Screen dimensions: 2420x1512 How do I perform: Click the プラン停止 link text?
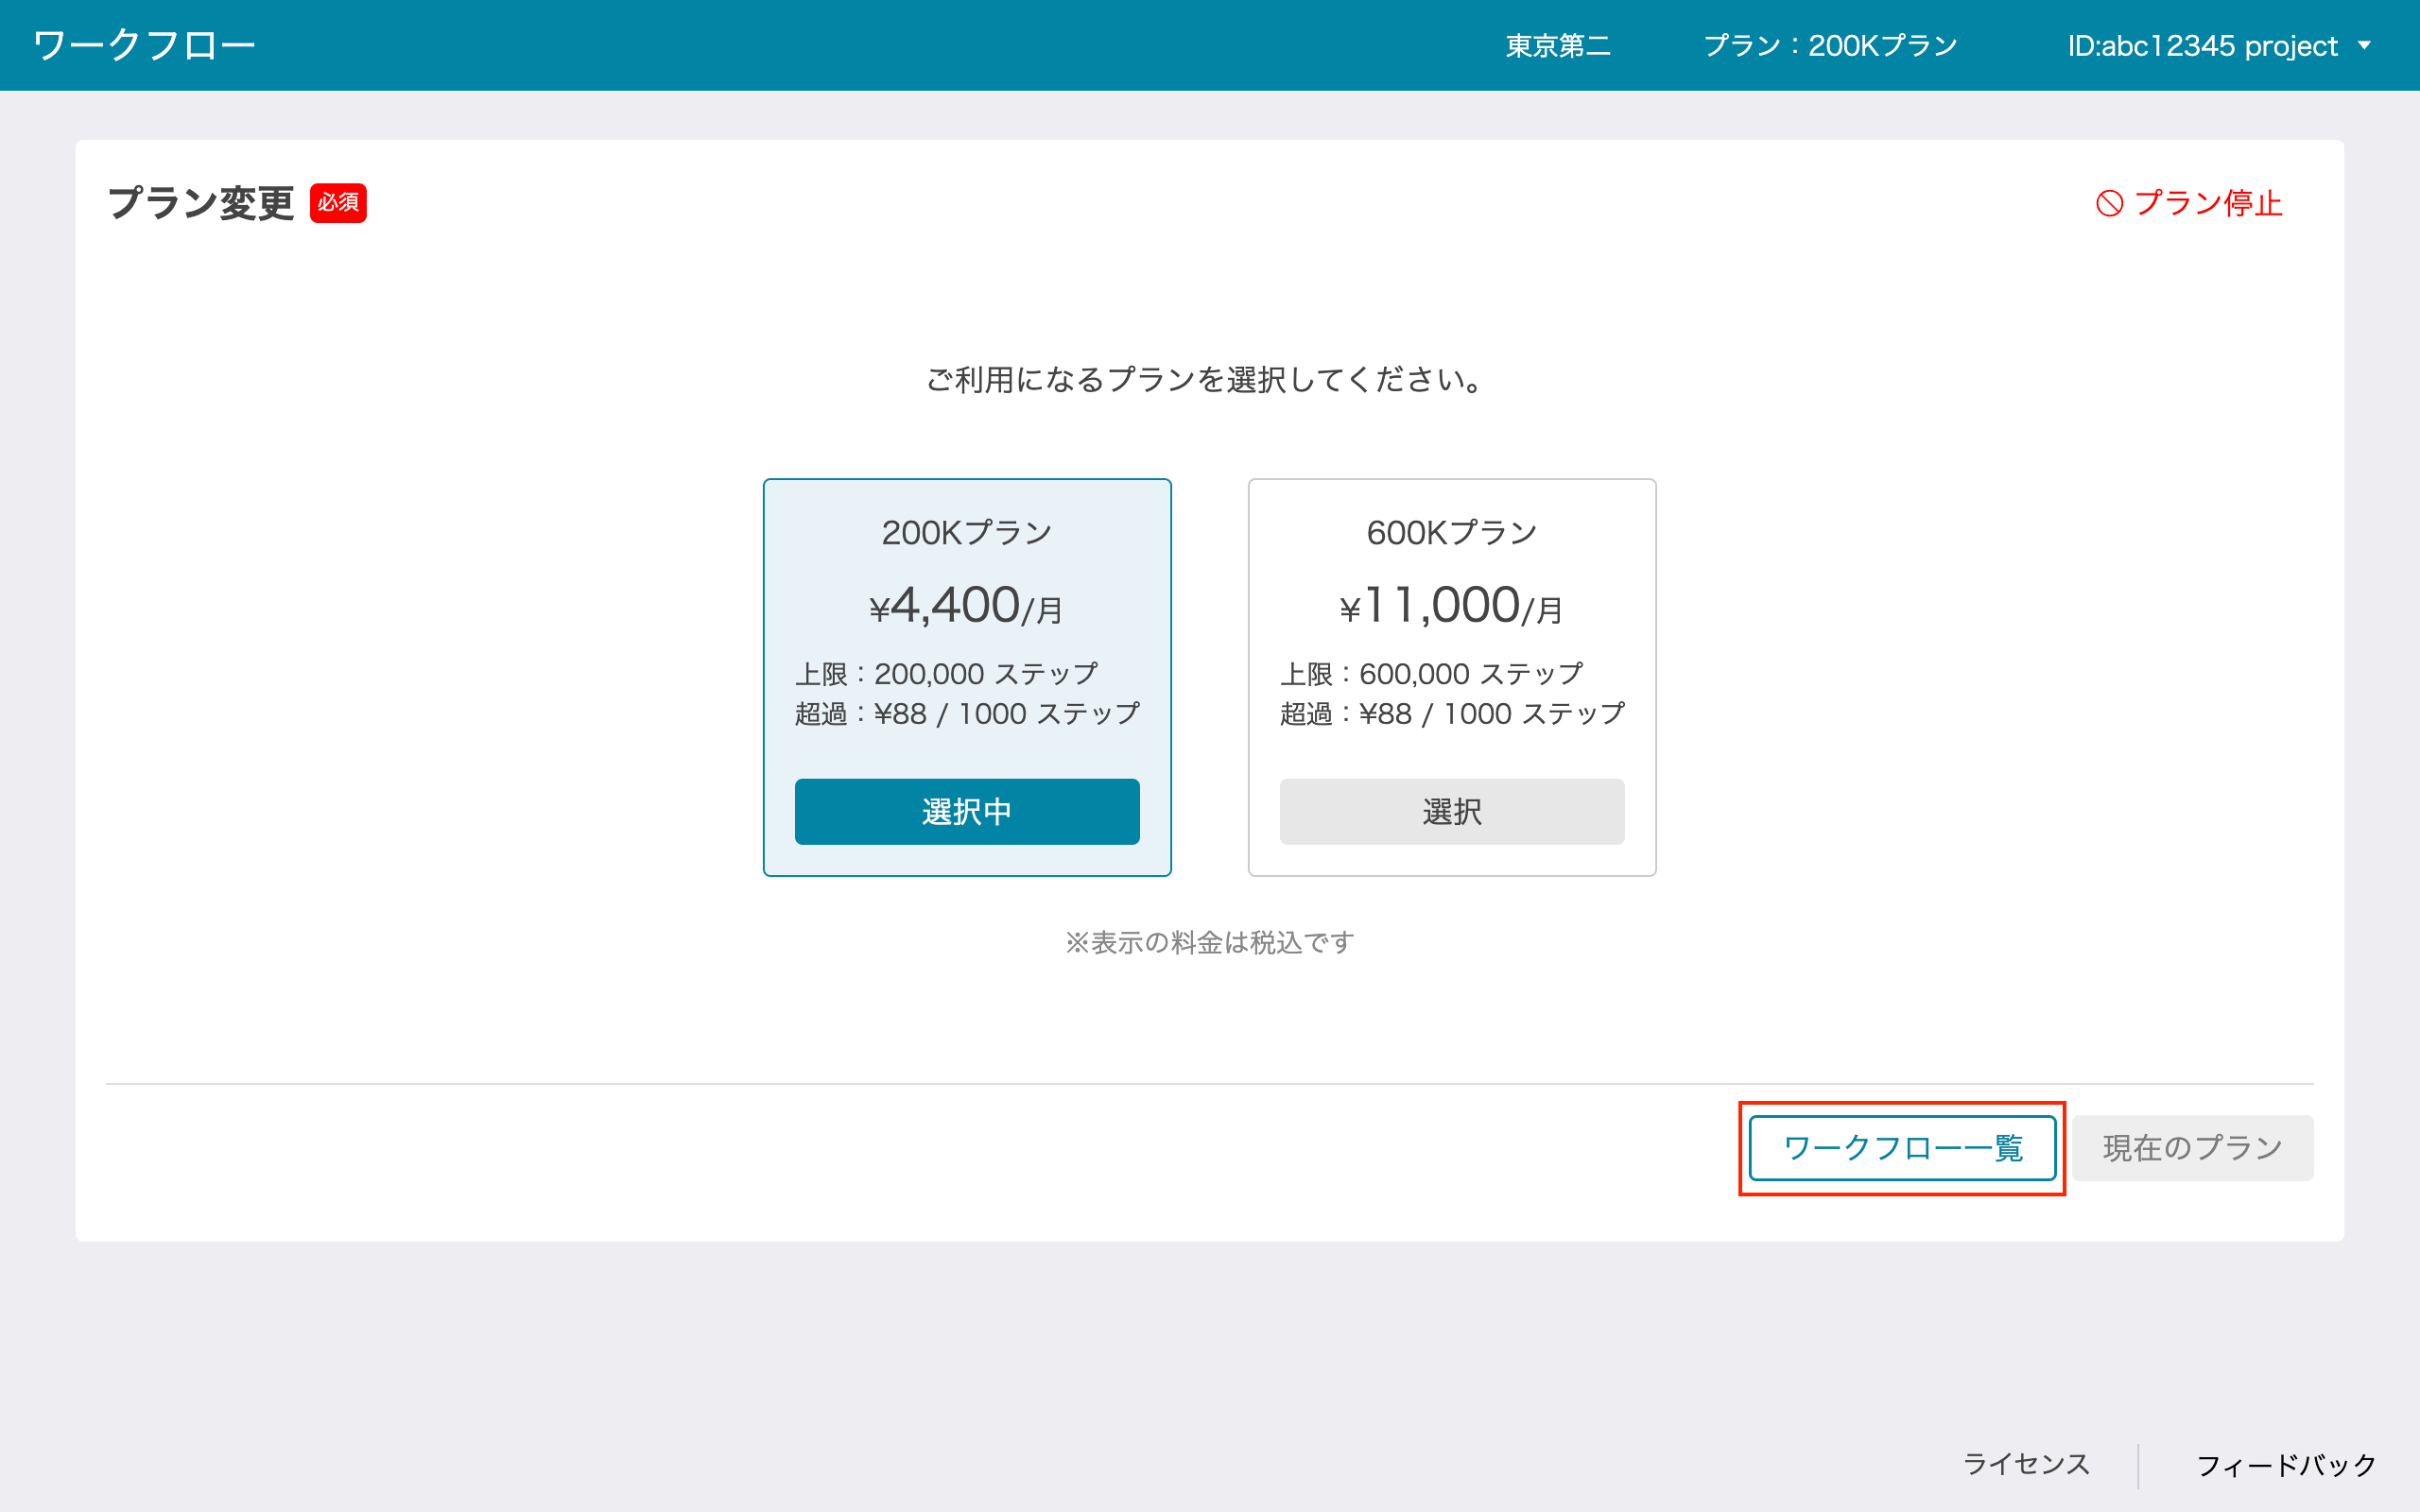coord(2208,204)
